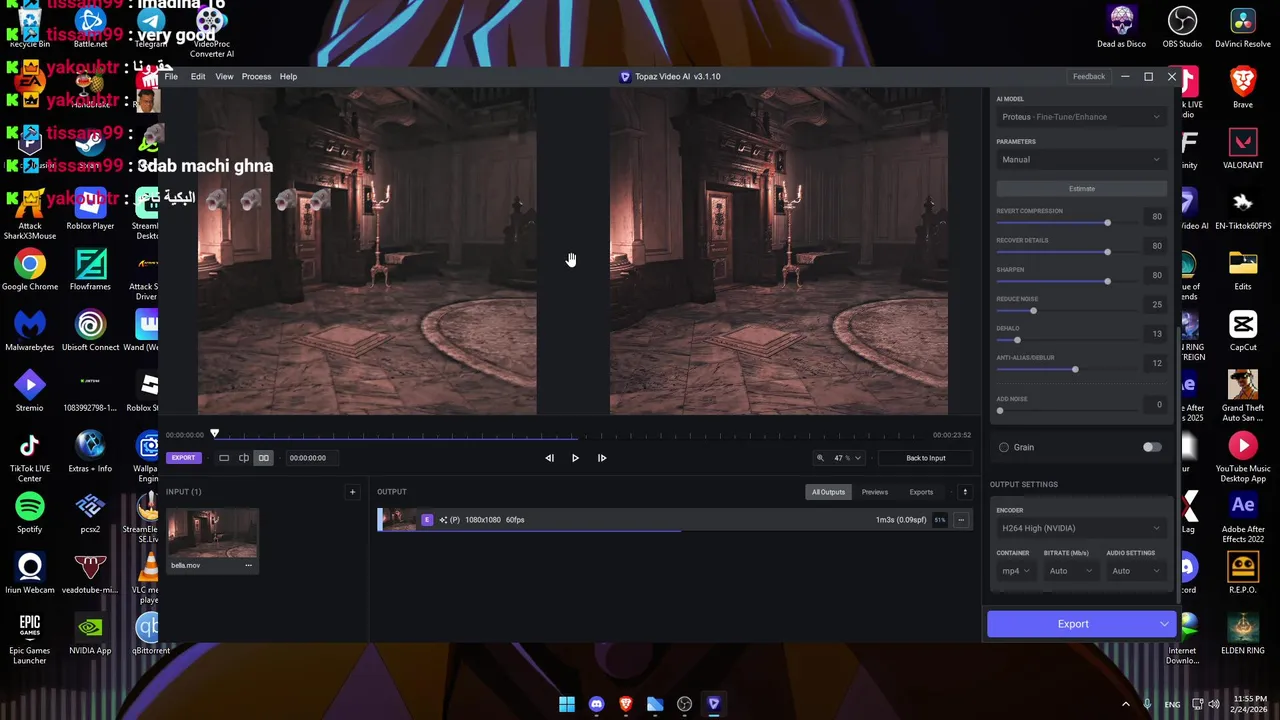1280x720 pixels.
Task: Open the bella.mov options ellipsis menu
Action: (248, 565)
